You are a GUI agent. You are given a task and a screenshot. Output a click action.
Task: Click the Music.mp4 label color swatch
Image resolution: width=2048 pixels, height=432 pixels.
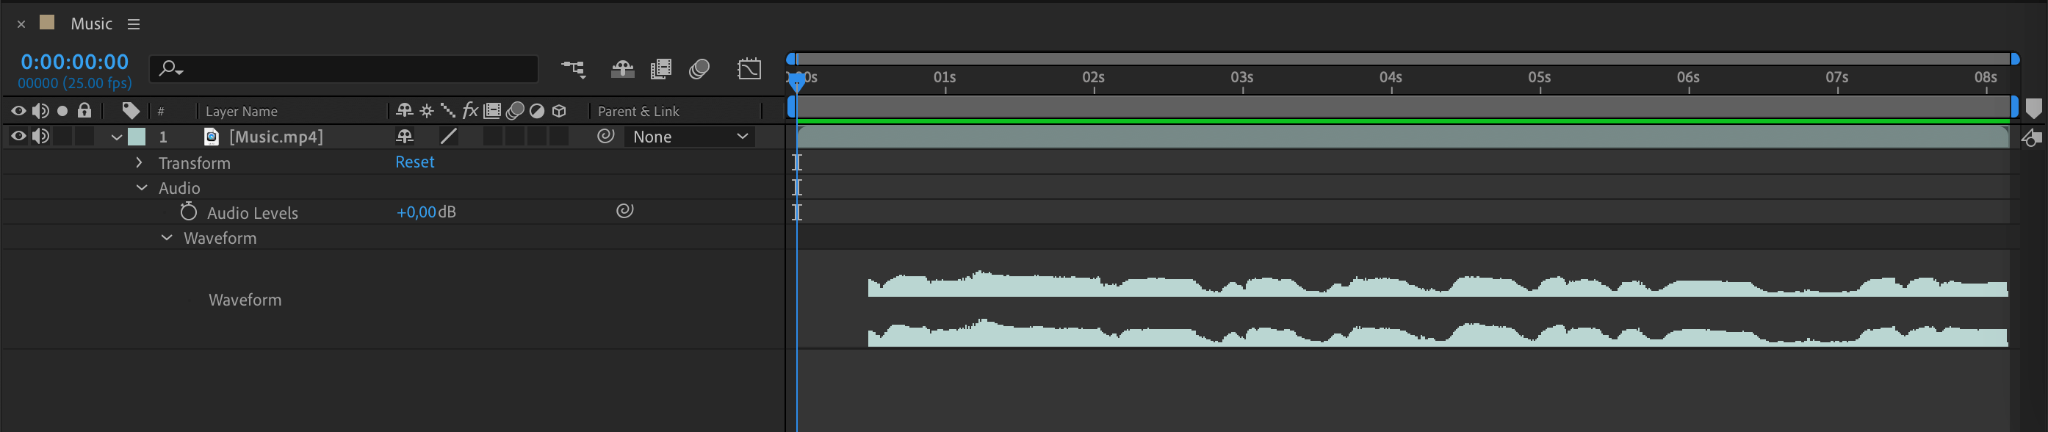tap(137, 137)
